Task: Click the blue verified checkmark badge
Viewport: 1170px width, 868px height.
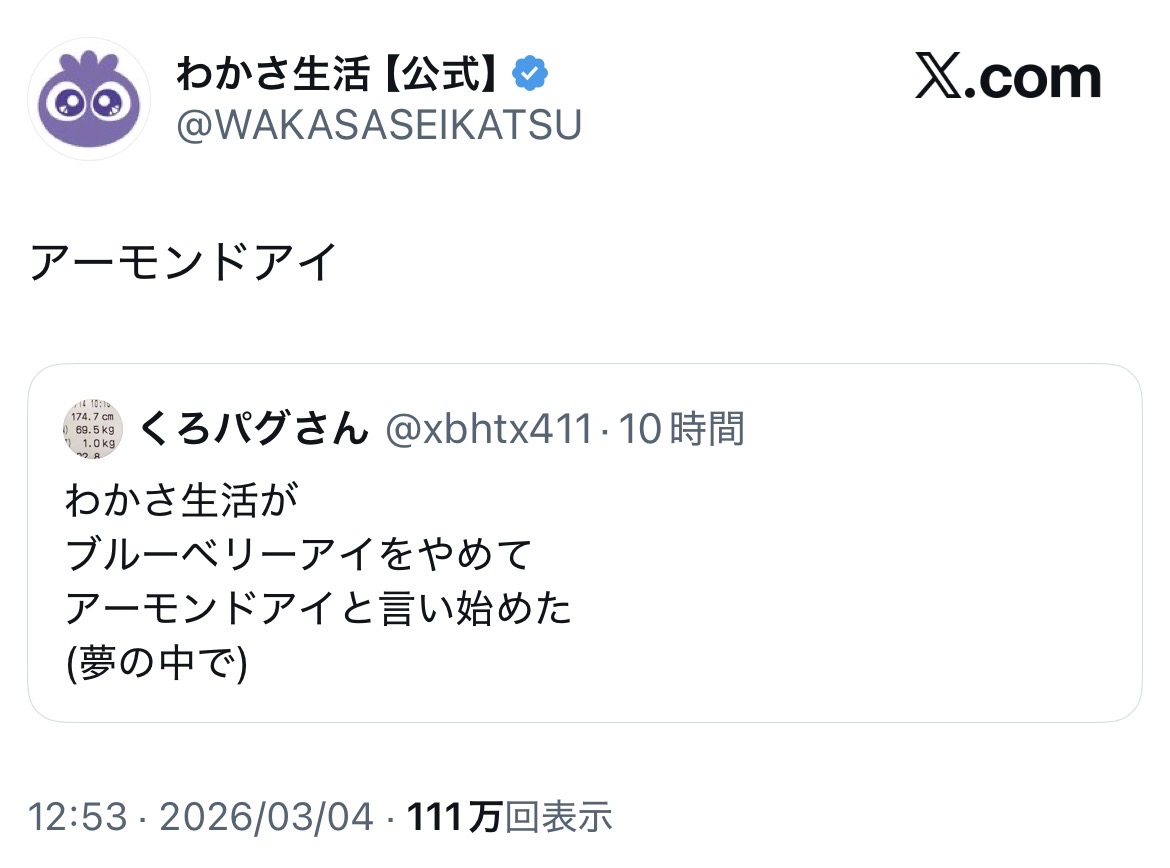Action: (x=531, y=72)
